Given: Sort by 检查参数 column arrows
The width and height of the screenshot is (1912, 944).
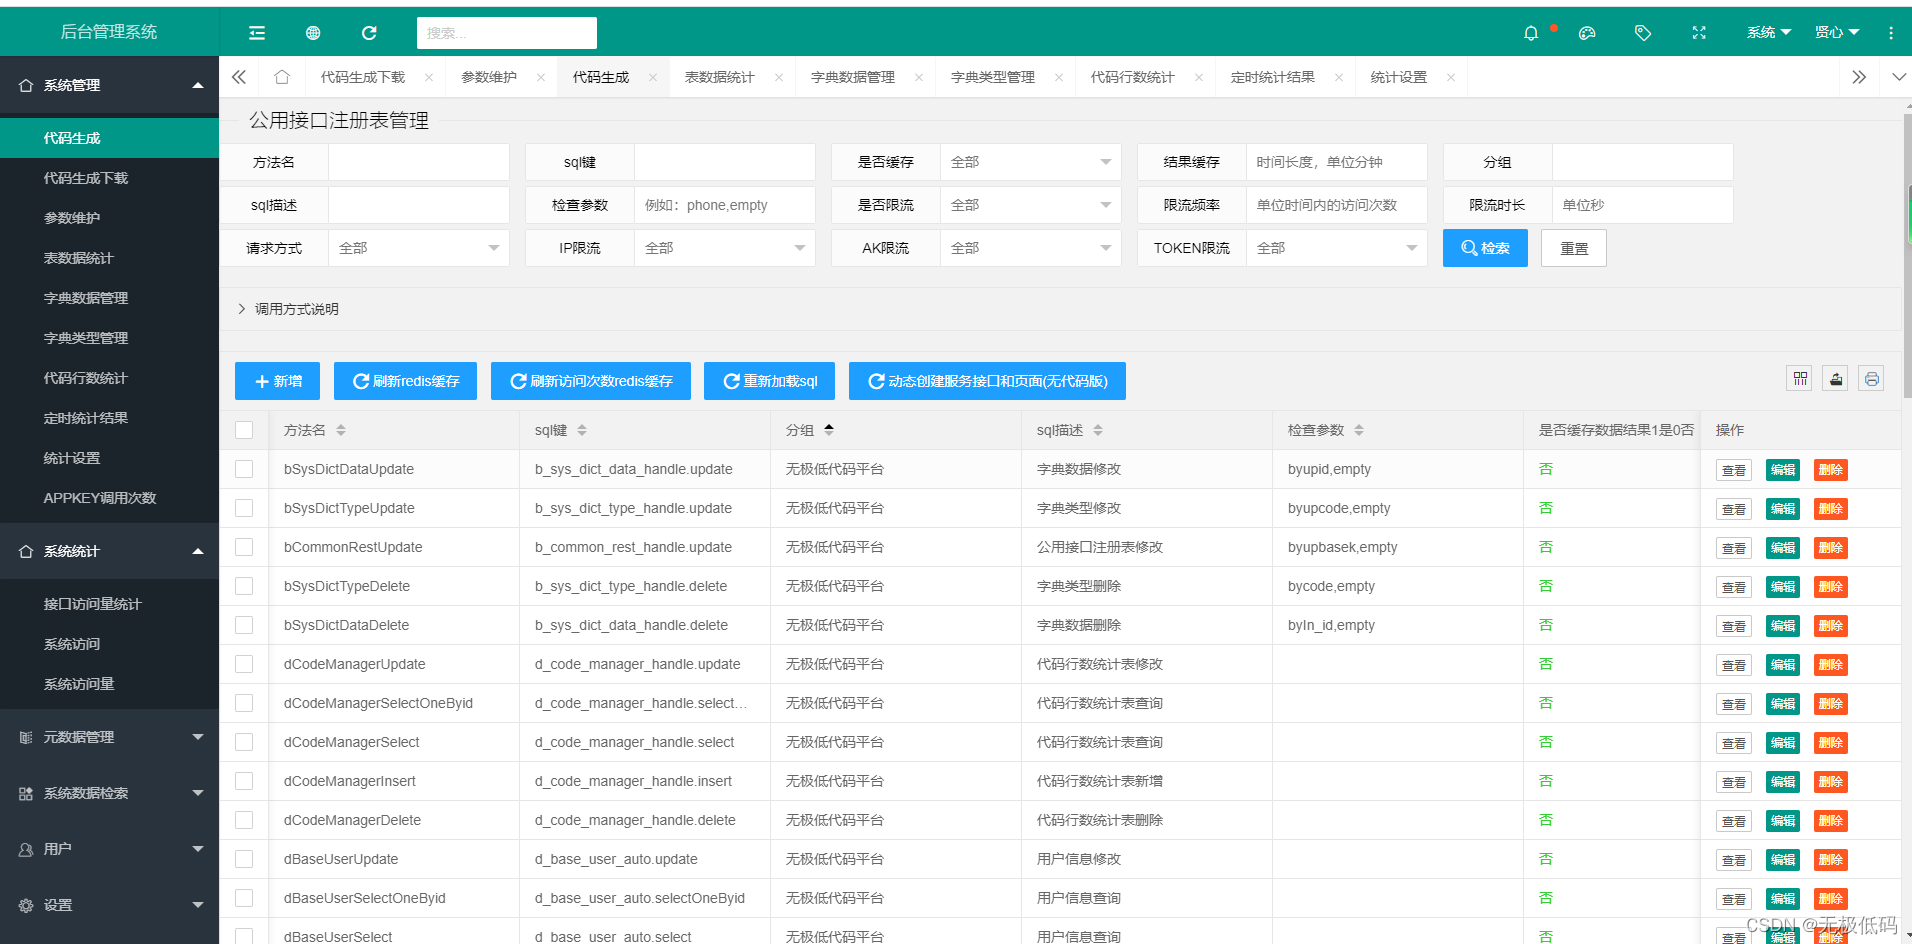Looking at the screenshot, I should point(1359,430).
